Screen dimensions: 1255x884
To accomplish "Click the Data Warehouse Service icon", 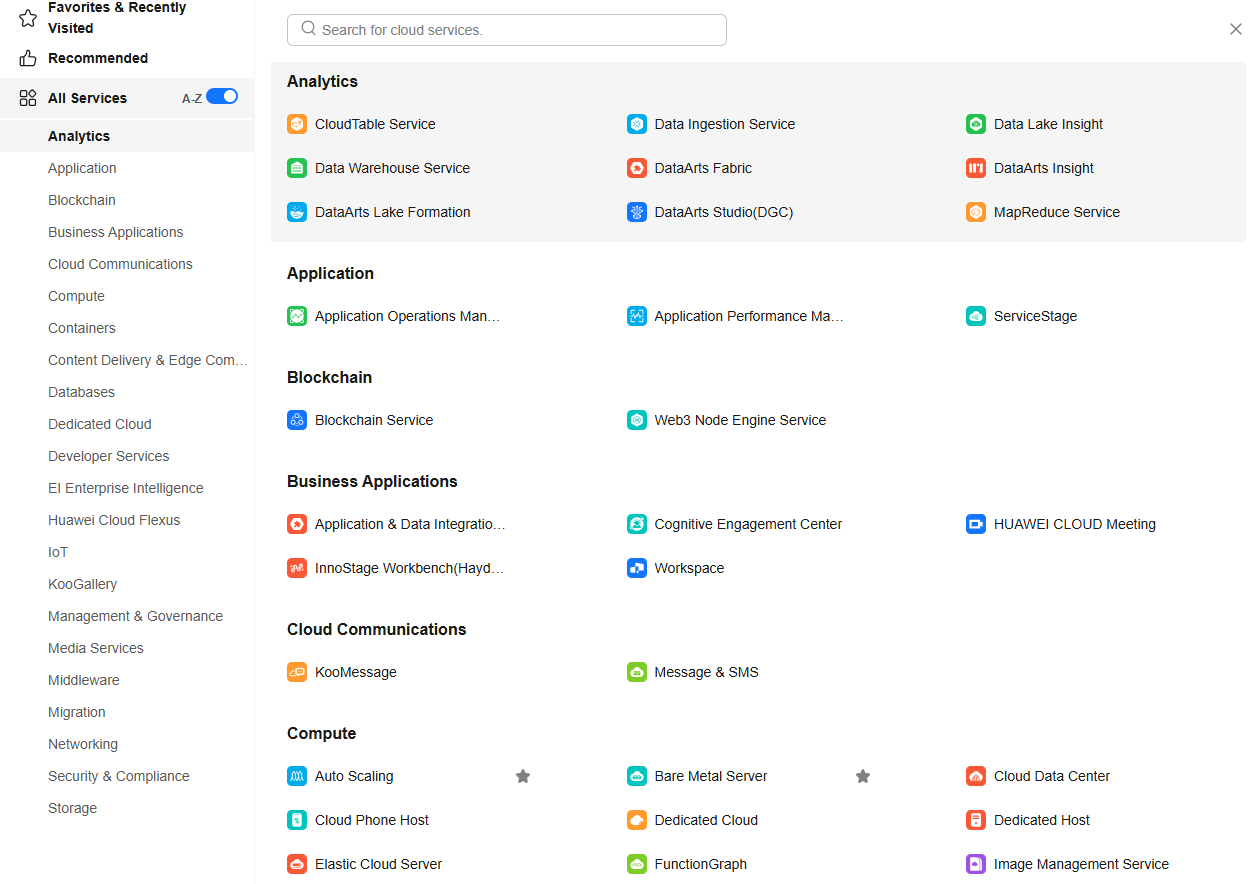I will 297,168.
